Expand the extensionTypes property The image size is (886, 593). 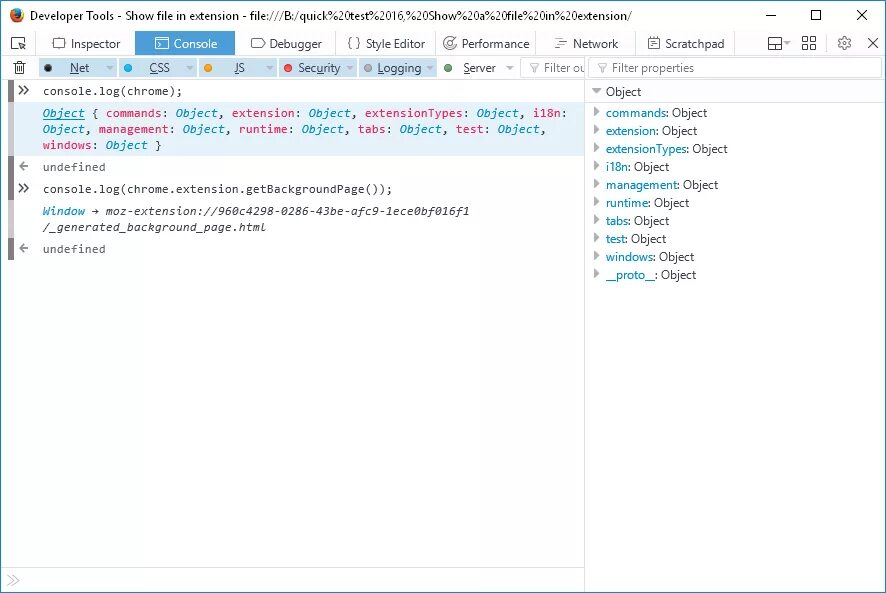[596, 148]
